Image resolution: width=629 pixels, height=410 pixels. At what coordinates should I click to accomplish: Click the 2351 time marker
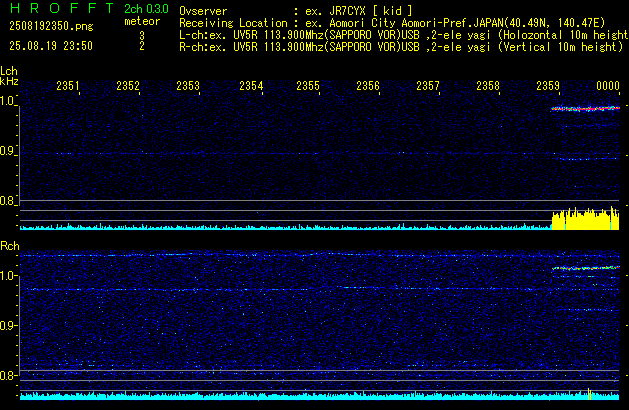[x=68, y=86]
